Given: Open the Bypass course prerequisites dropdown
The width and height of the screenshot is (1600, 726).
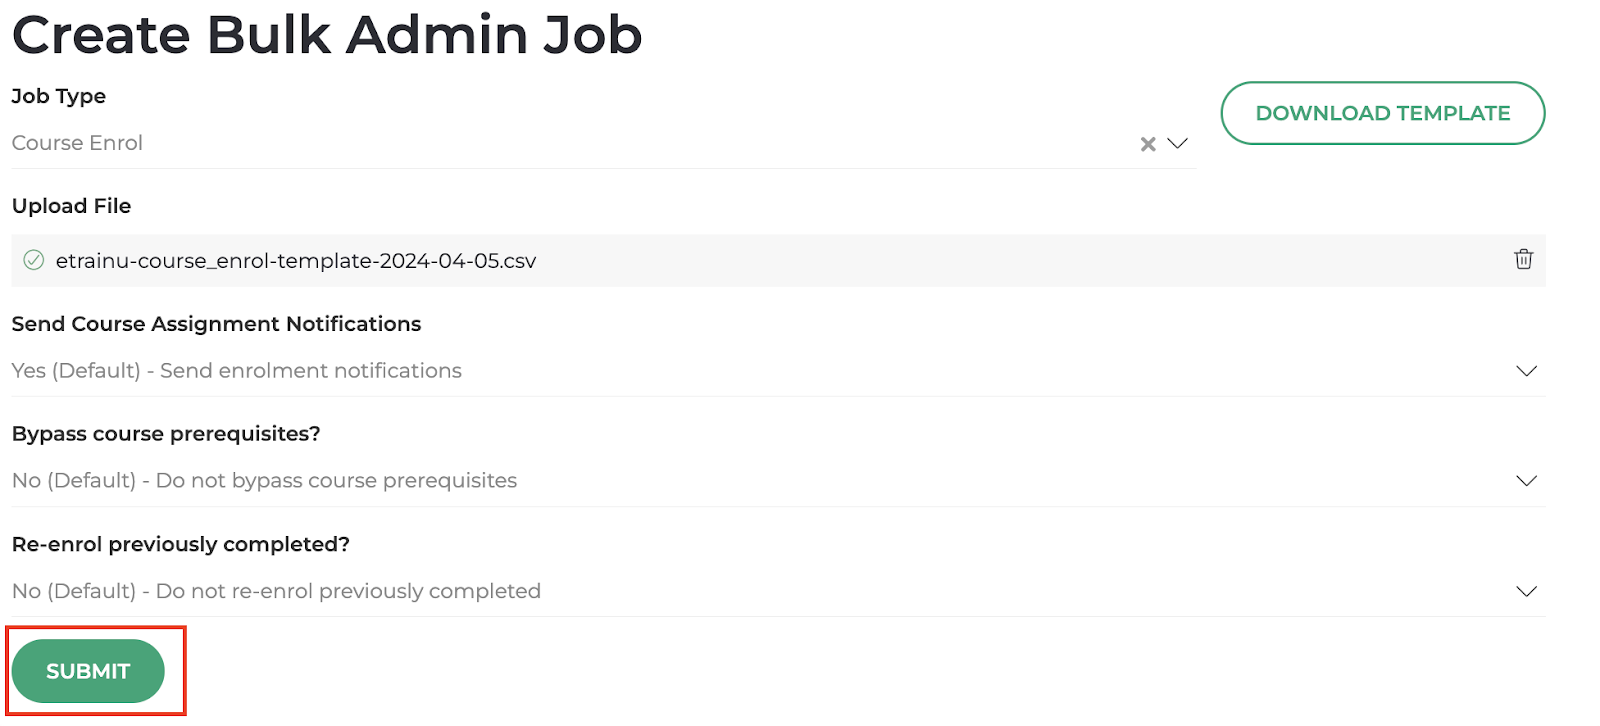Looking at the screenshot, I should point(1527,481).
